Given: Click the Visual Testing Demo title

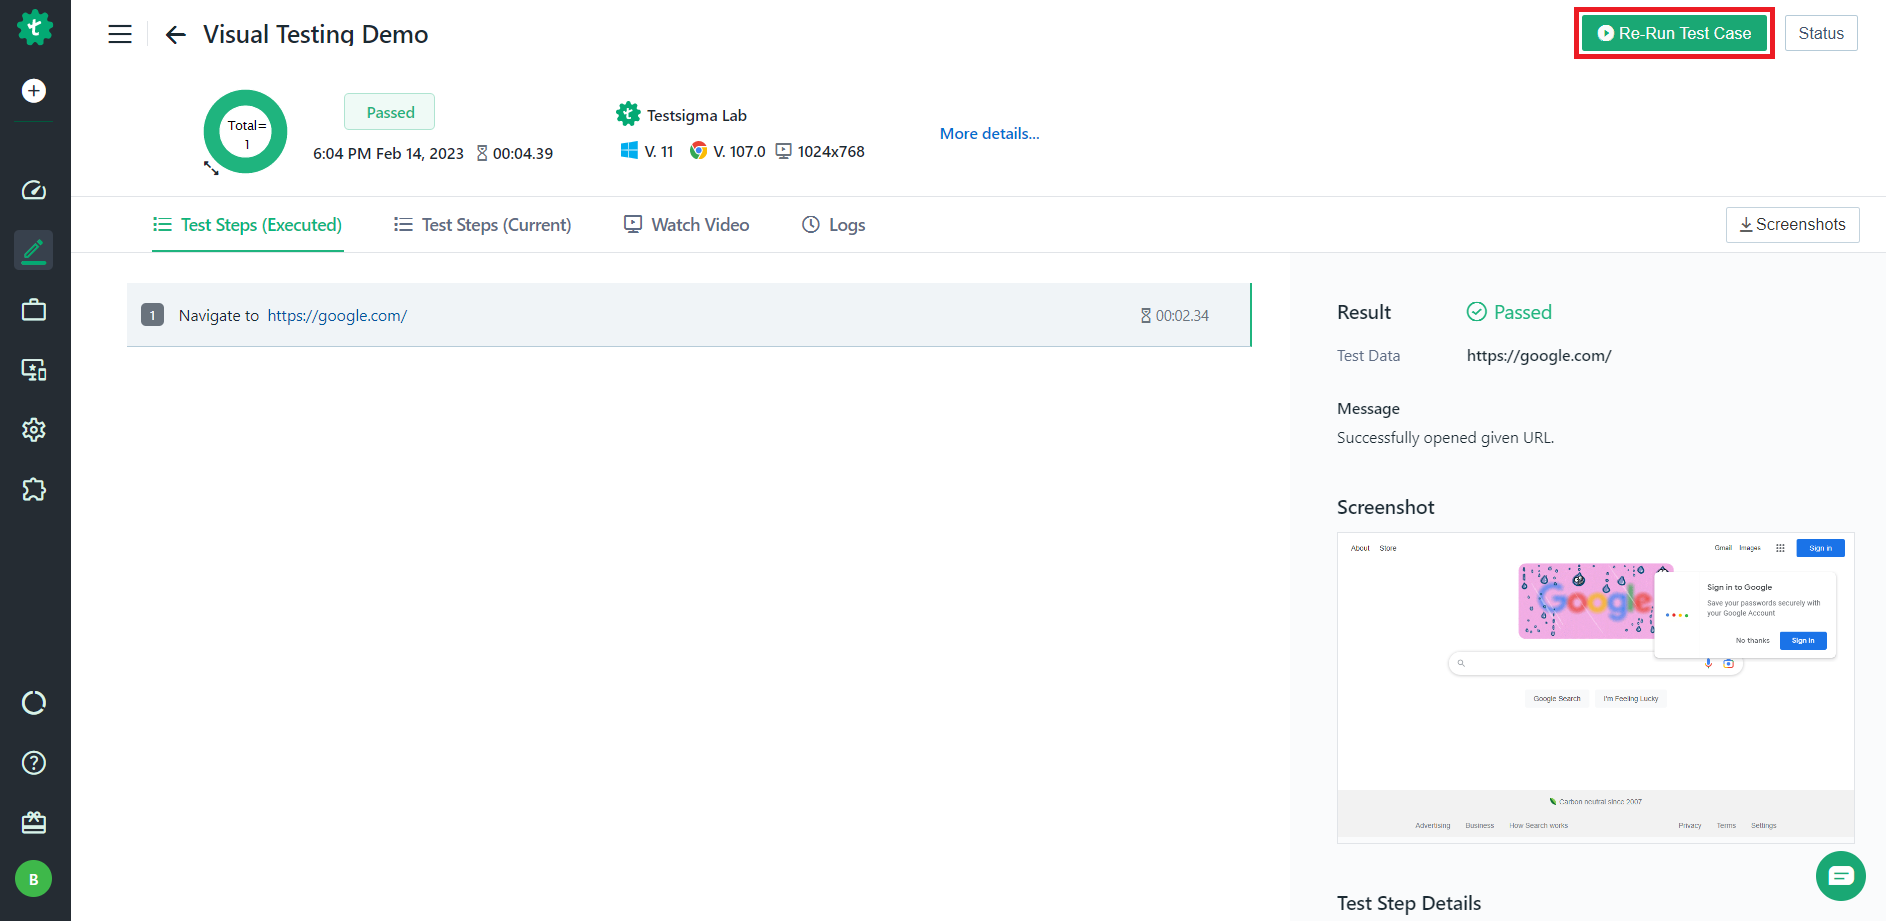Looking at the screenshot, I should pyautogui.click(x=316, y=35).
